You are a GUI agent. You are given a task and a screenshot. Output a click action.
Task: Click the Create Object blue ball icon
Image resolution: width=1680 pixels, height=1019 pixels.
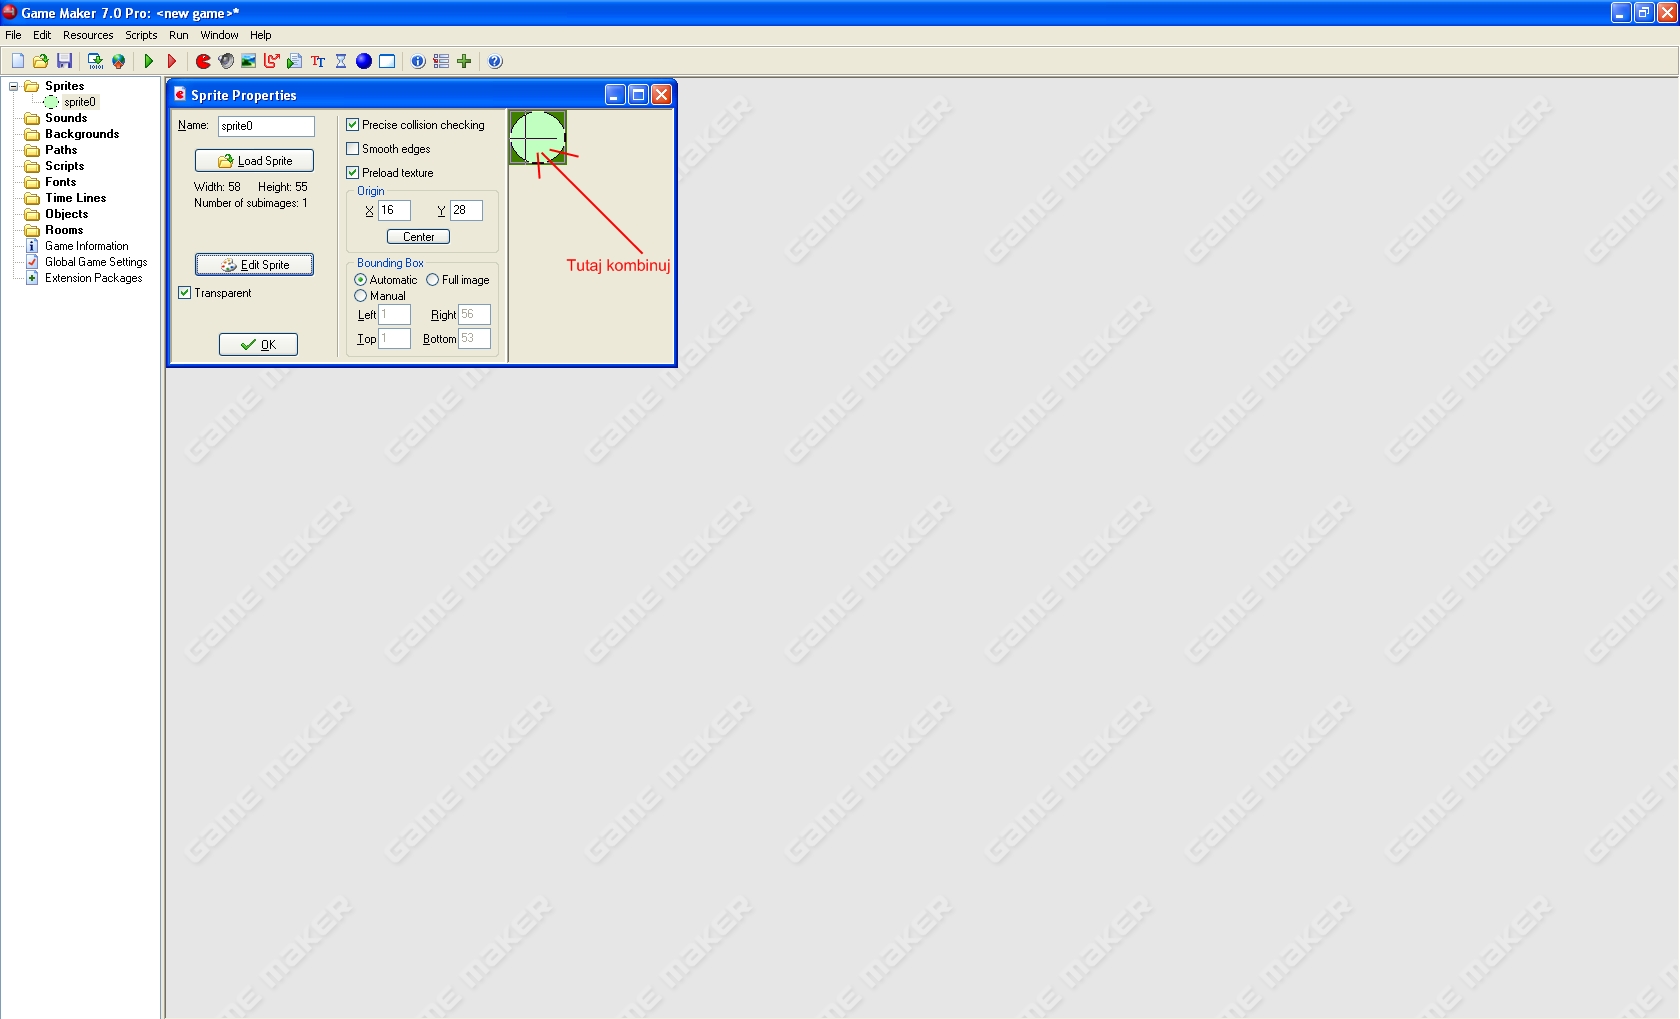pos(364,61)
